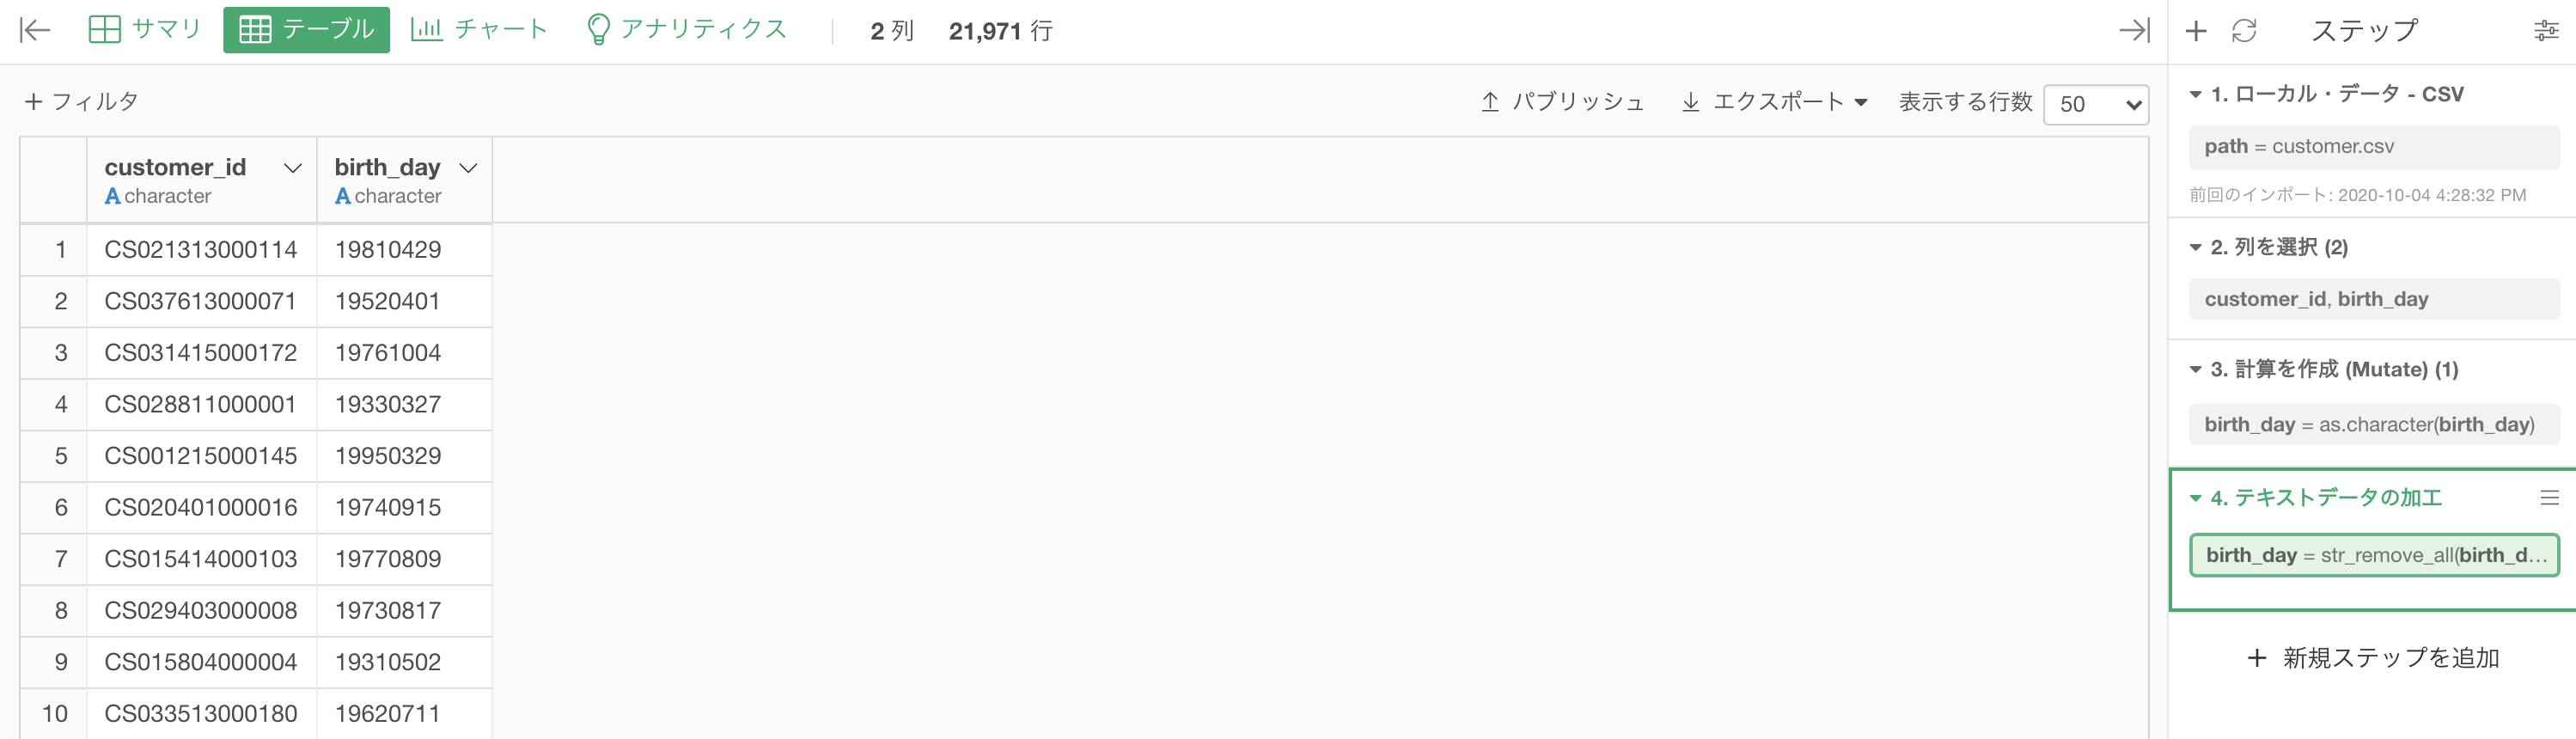2576x739 pixels.
Task: Change the rows displayed count dropdown
Action: coord(2096,104)
